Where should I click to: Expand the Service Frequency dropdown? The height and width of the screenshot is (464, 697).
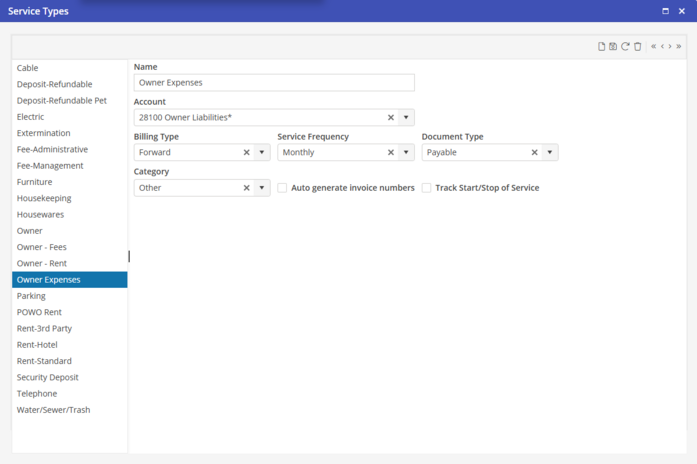click(x=406, y=153)
